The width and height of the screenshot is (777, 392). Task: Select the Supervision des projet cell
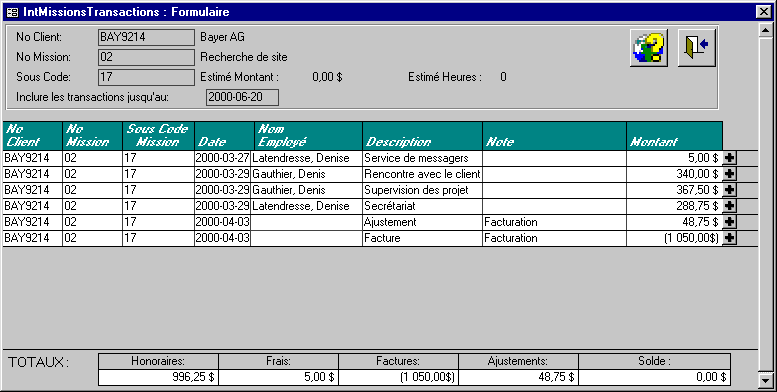[422, 190]
